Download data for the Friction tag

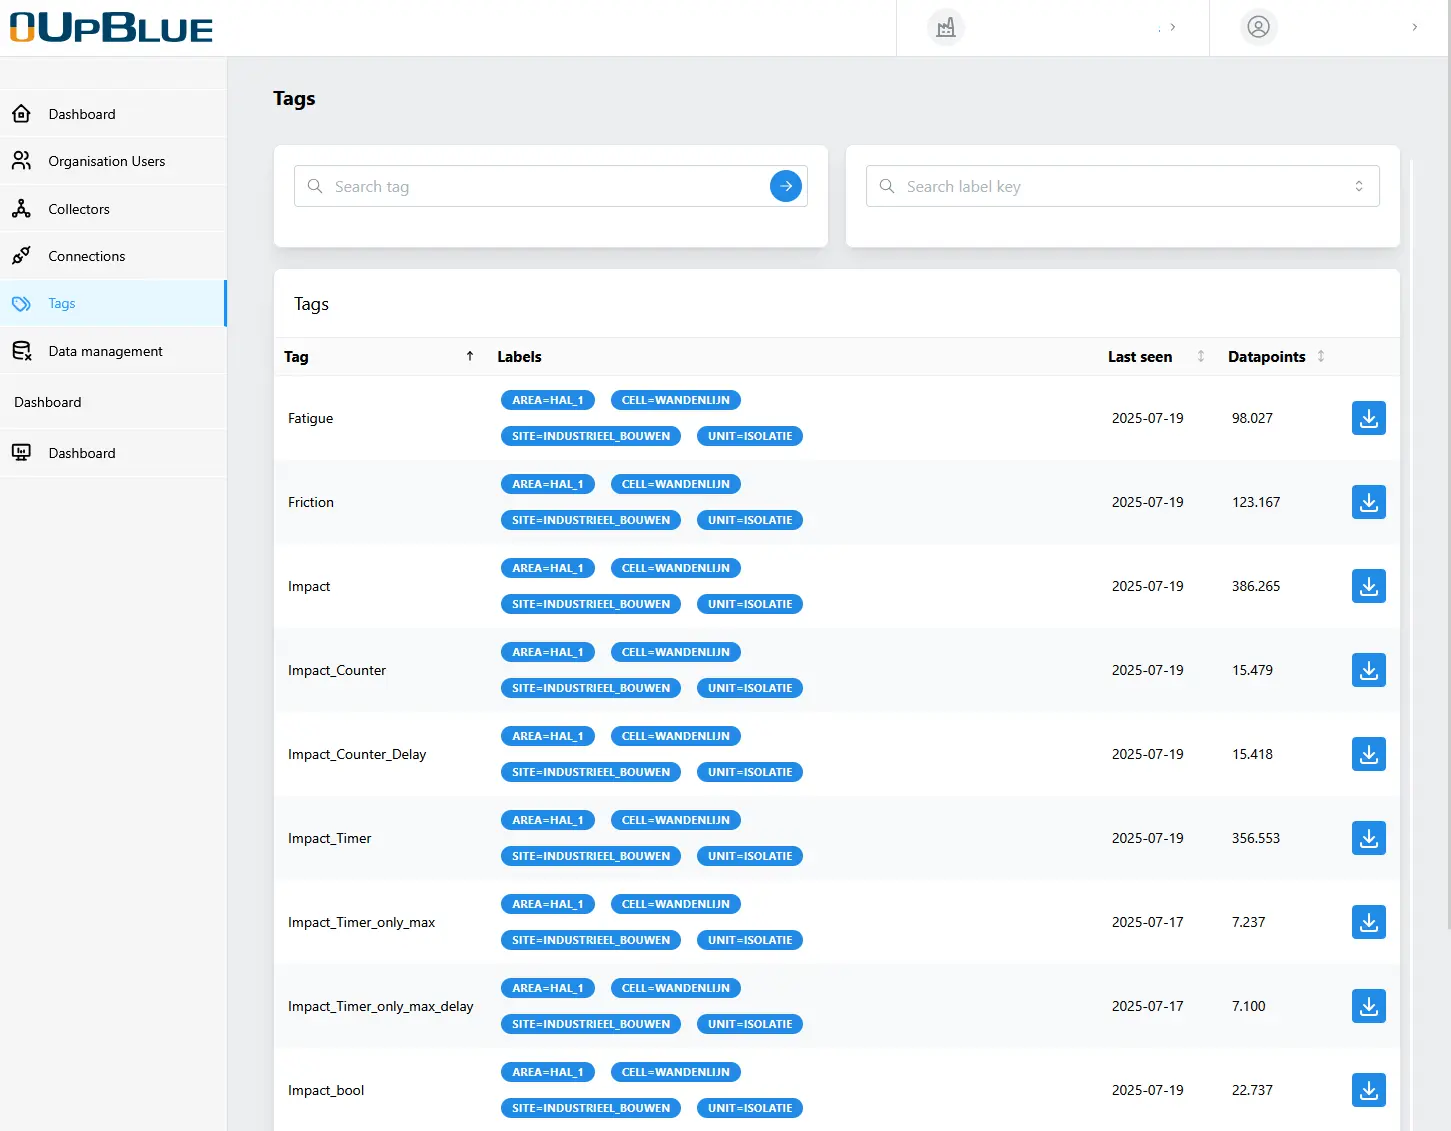1368,502
